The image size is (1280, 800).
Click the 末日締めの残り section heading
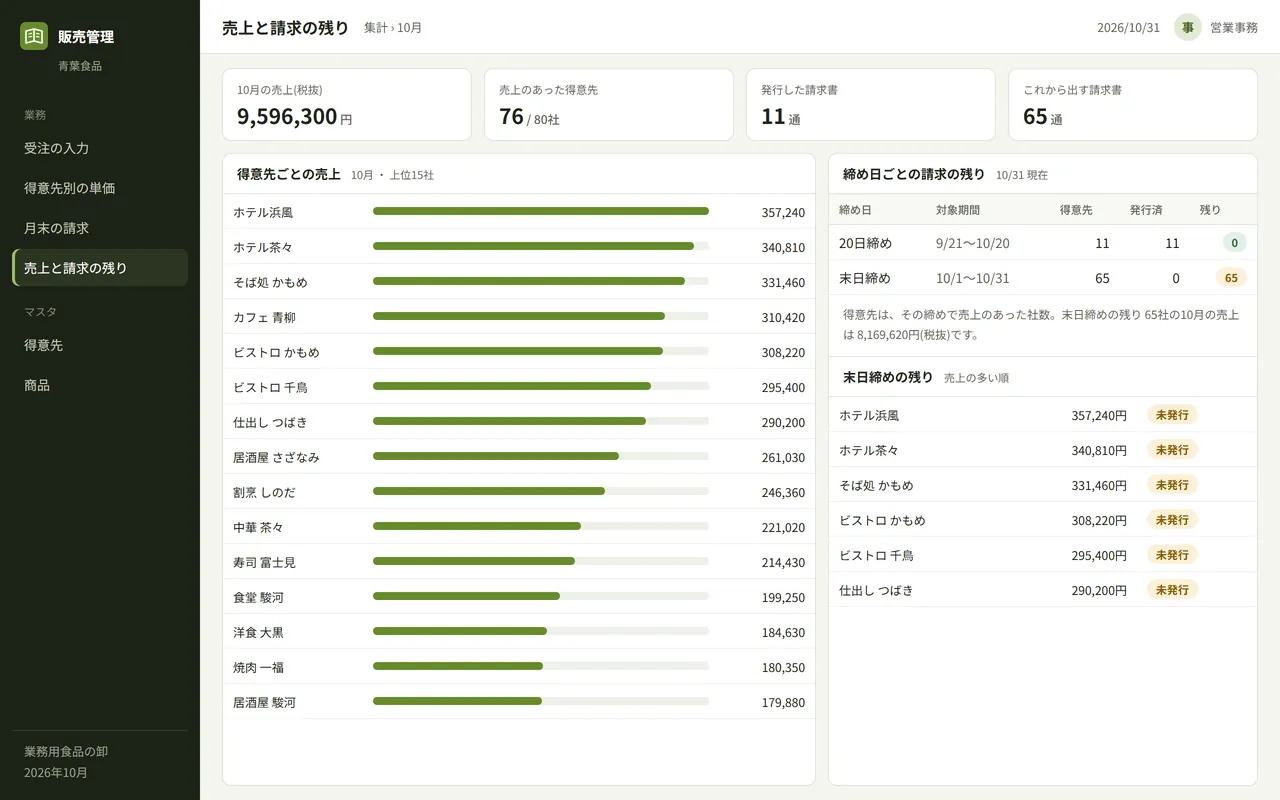click(x=888, y=377)
